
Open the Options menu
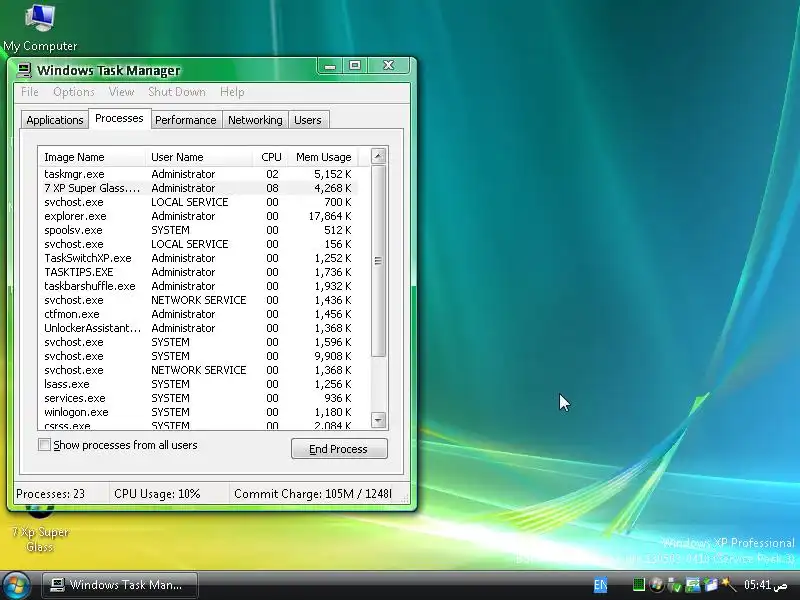point(74,92)
